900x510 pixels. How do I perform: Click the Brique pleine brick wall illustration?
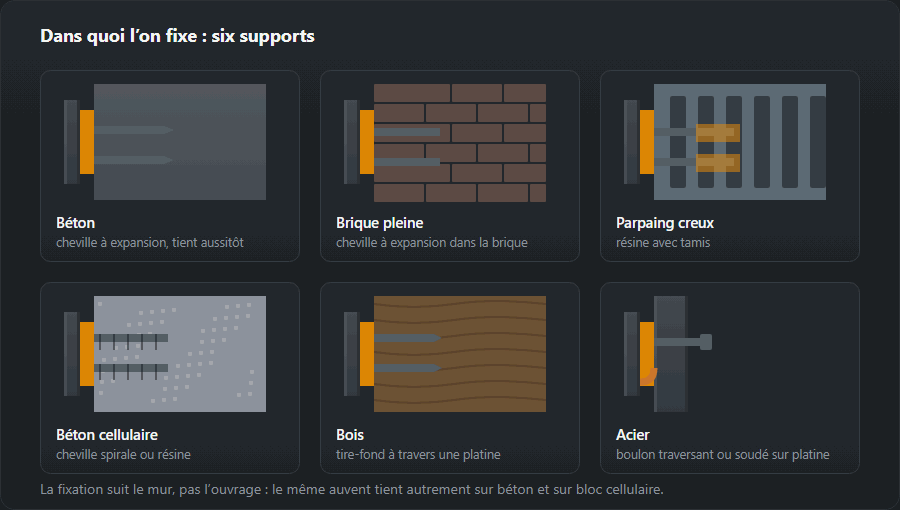coord(445,142)
